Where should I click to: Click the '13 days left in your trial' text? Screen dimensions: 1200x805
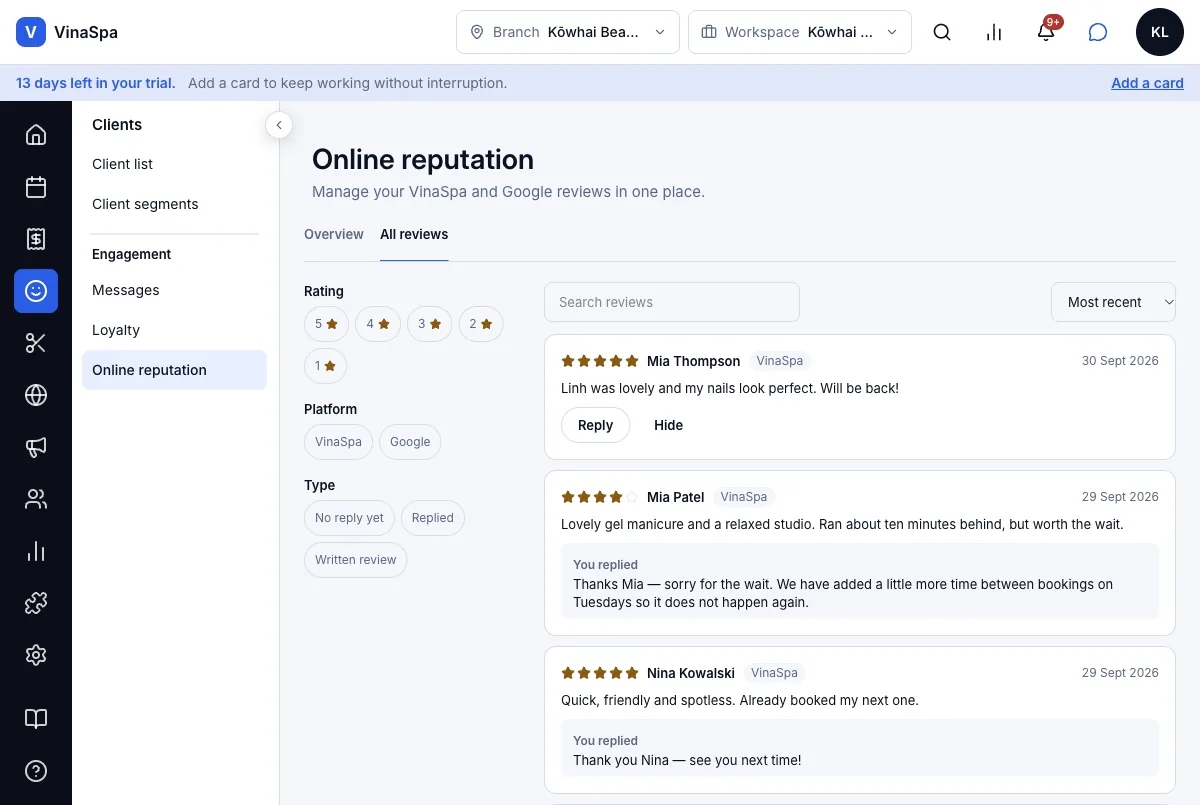95,83
